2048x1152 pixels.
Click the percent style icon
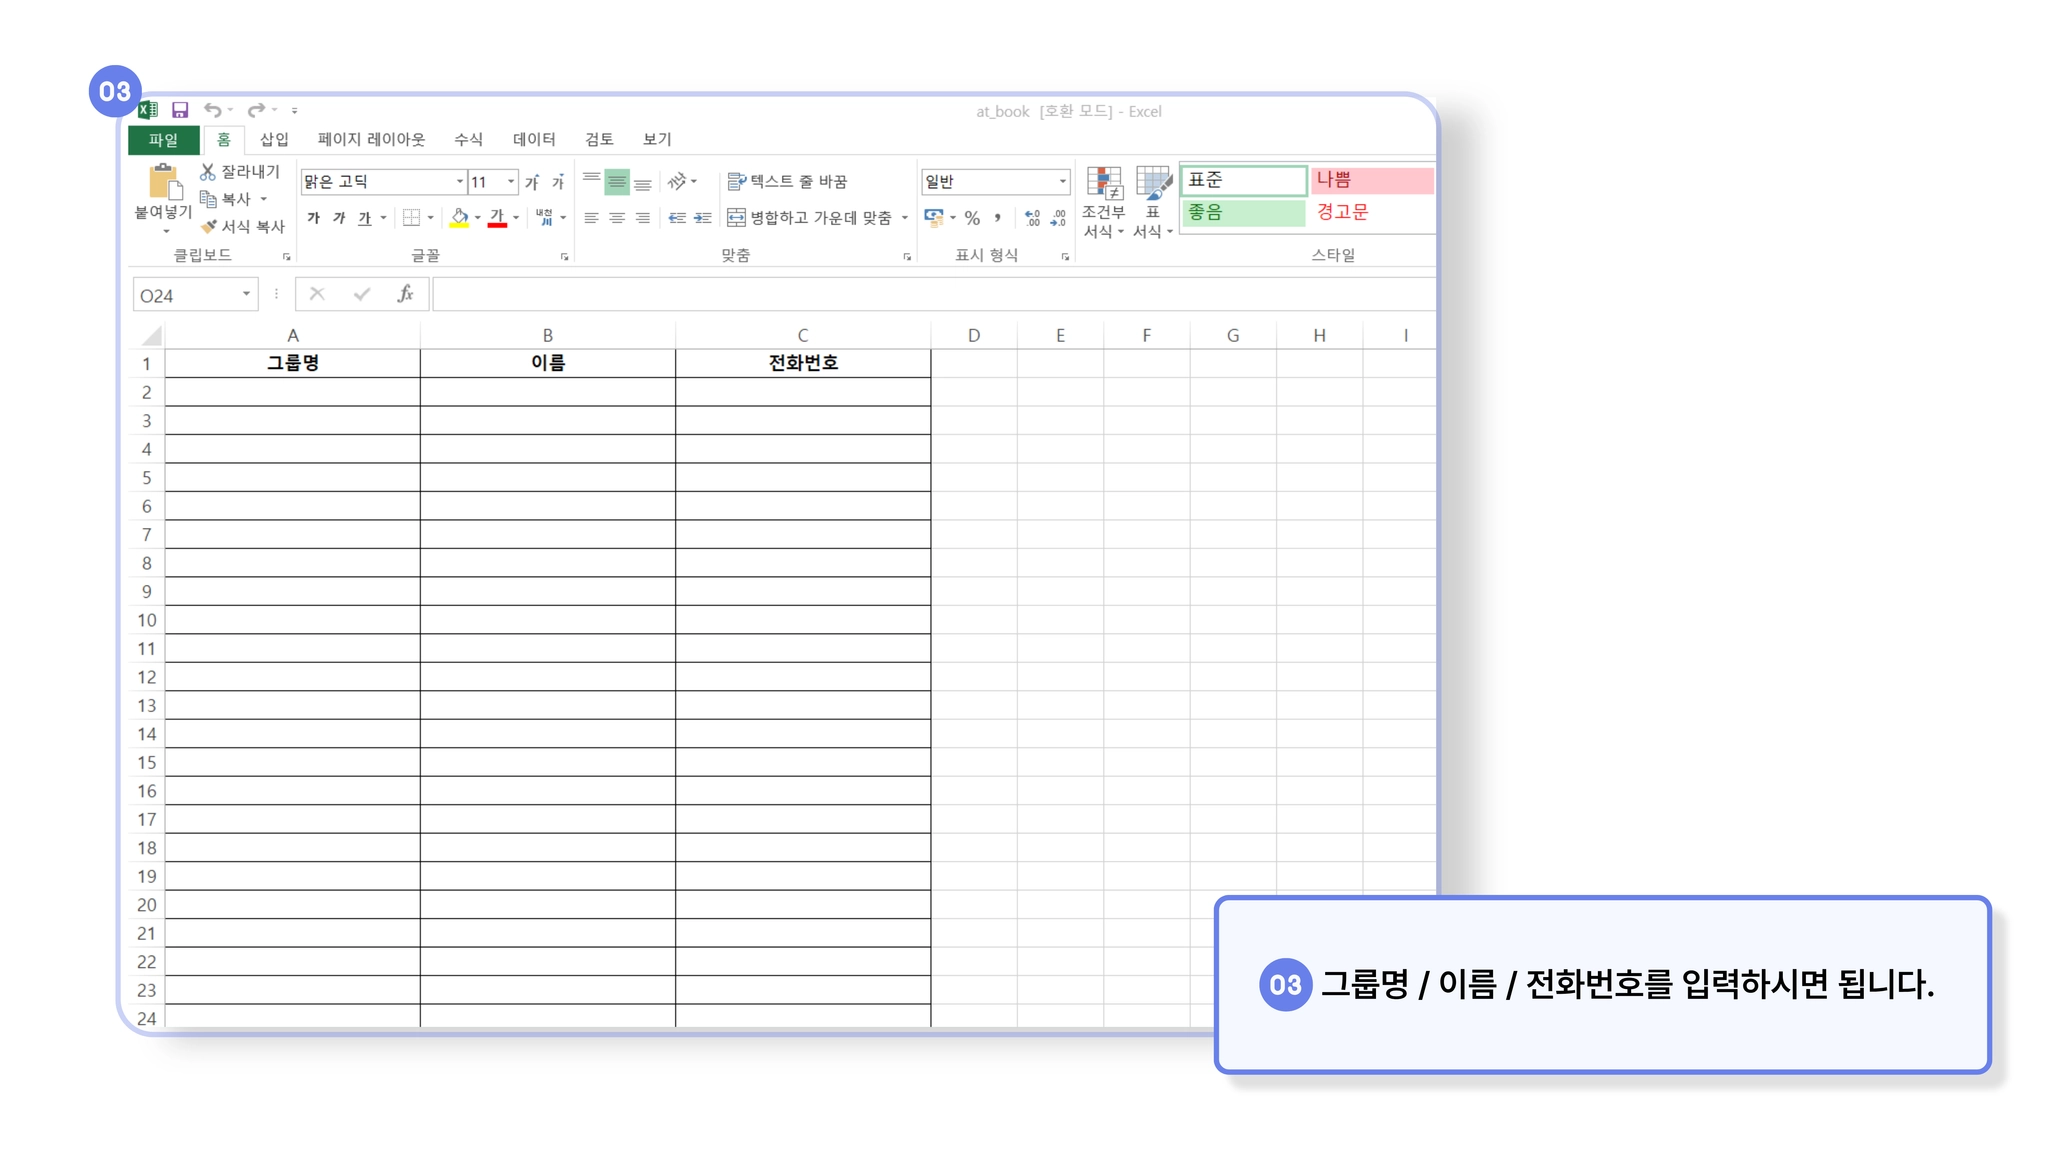pos(972,218)
